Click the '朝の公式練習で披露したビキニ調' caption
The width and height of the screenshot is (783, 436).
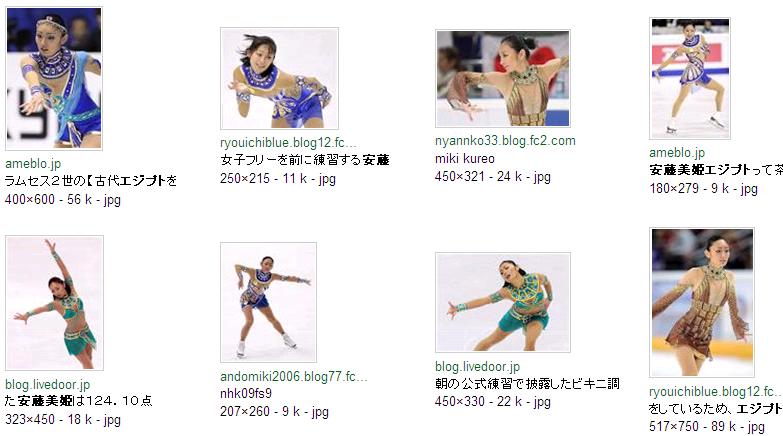click(x=527, y=384)
